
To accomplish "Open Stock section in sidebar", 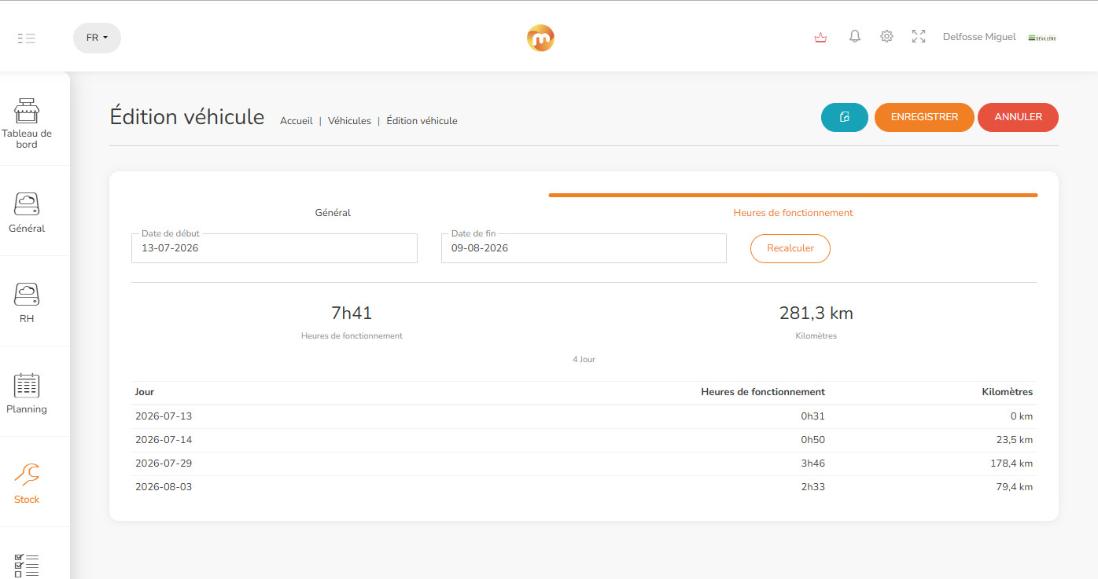I will coord(27,483).
